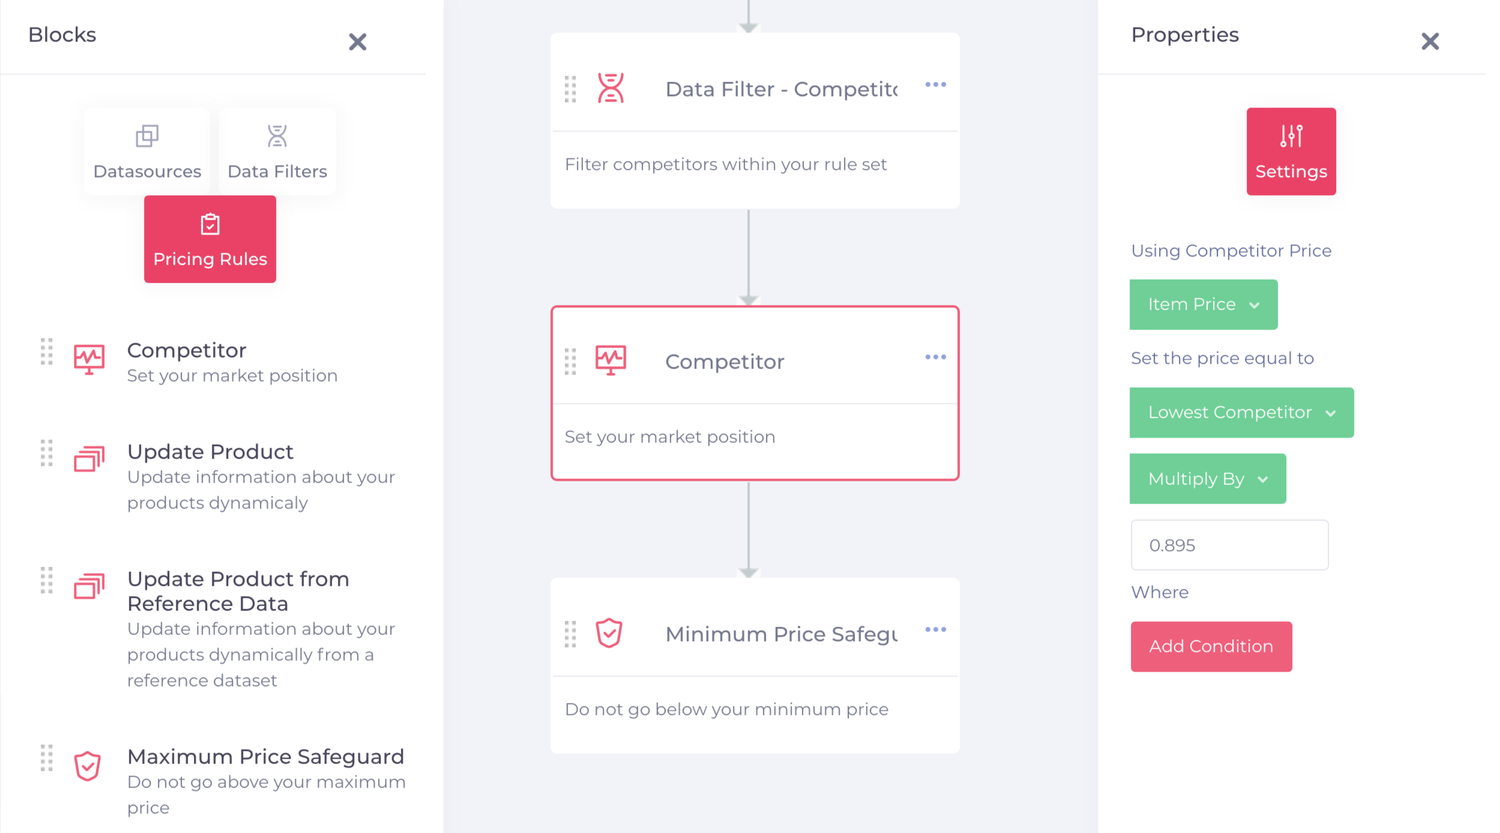Select the Data Filters block icon
1500x833 pixels.
(x=277, y=136)
